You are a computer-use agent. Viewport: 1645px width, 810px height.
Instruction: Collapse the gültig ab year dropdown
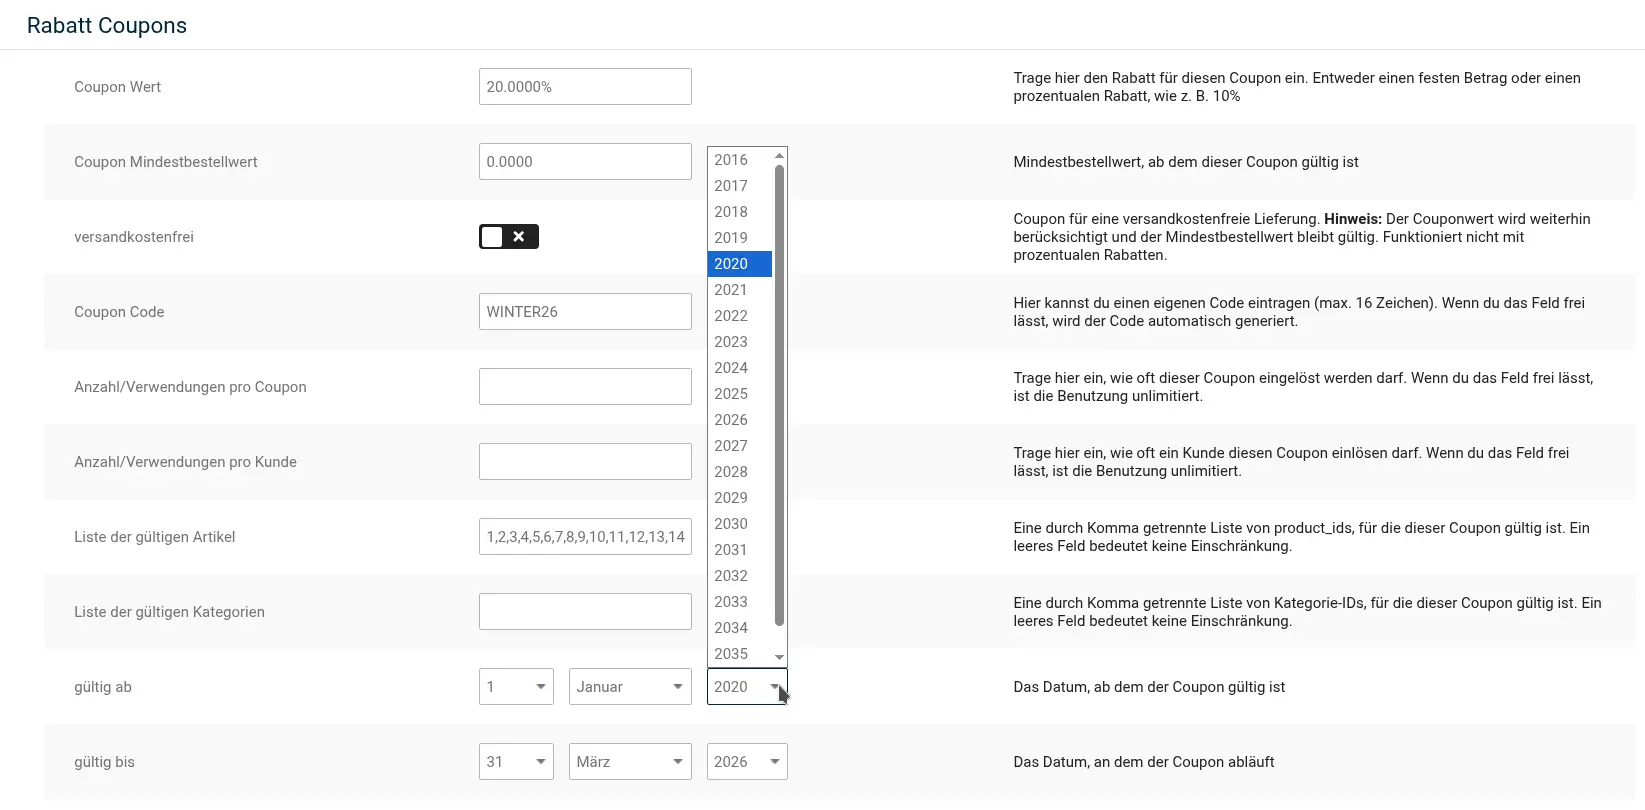pyautogui.click(x=747, y=687)
